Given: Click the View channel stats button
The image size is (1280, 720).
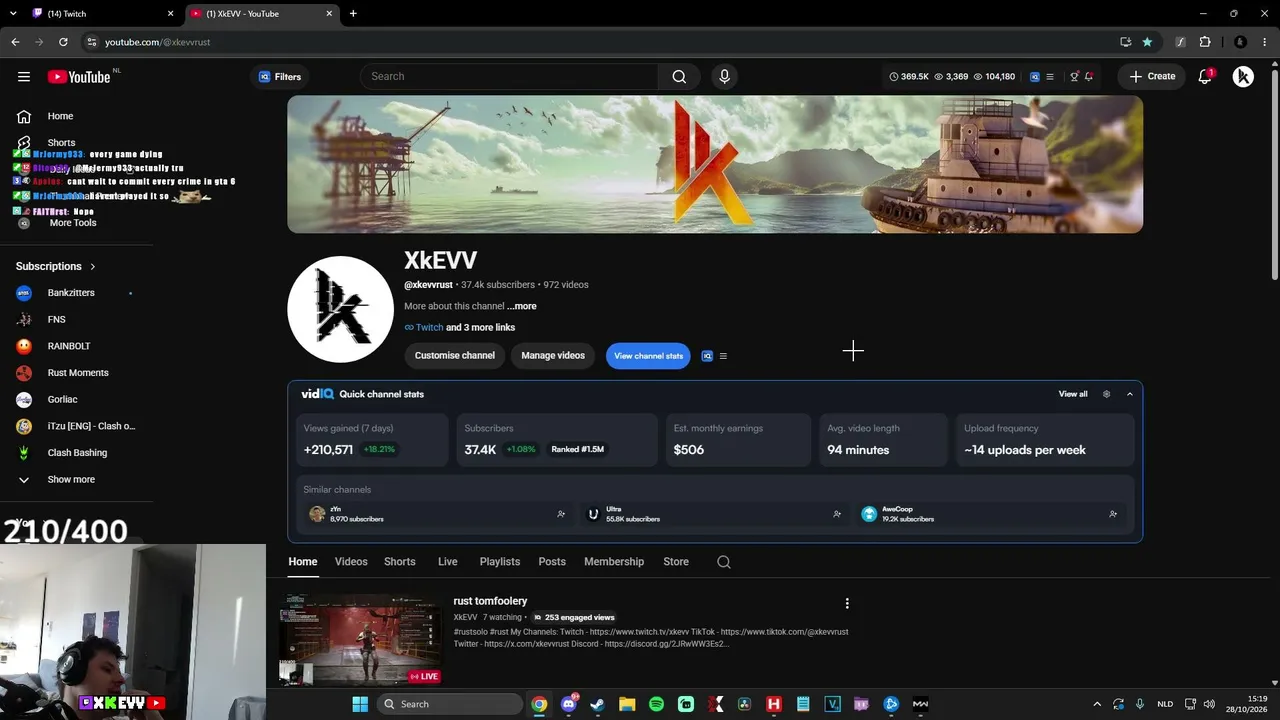Looking at the screenshot, I should [x=648, y=356].
